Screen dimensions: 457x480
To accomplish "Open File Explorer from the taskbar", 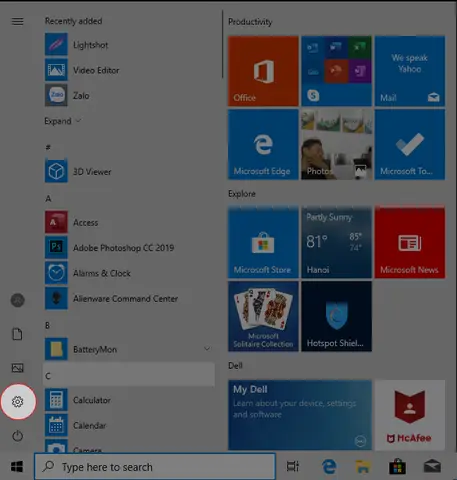I will point(363,466).
